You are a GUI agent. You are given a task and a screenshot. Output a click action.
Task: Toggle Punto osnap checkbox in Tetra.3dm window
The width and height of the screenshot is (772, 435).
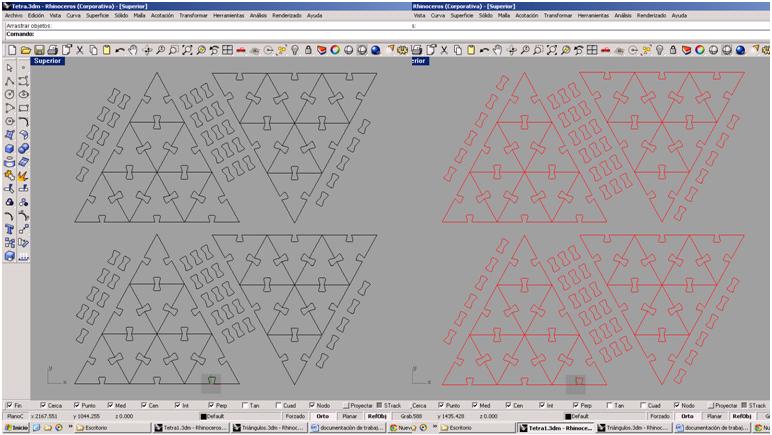77,405
